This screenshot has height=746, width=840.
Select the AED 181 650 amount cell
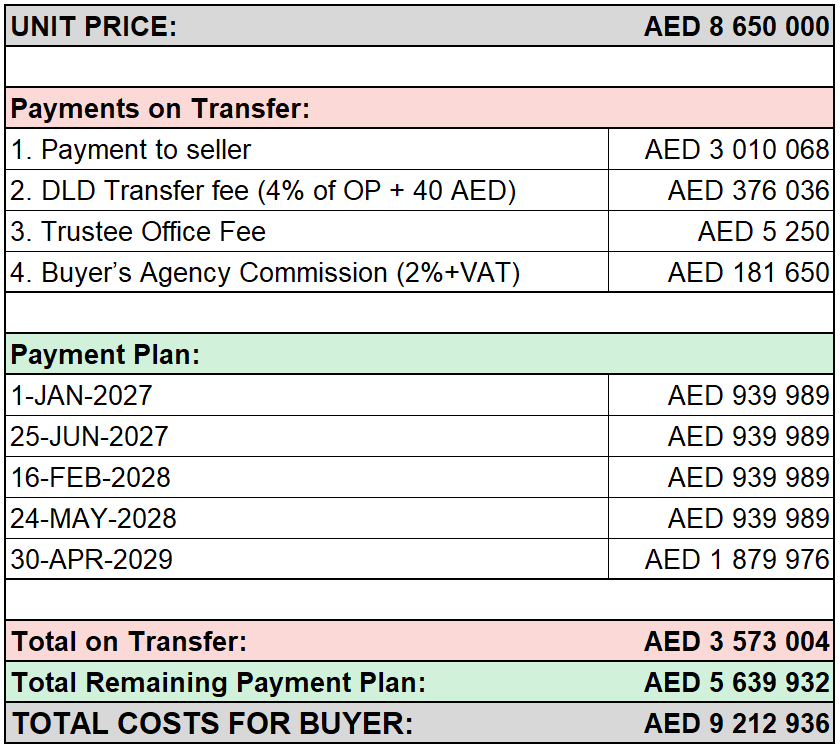pyautogui.click(x=721, y=272)
